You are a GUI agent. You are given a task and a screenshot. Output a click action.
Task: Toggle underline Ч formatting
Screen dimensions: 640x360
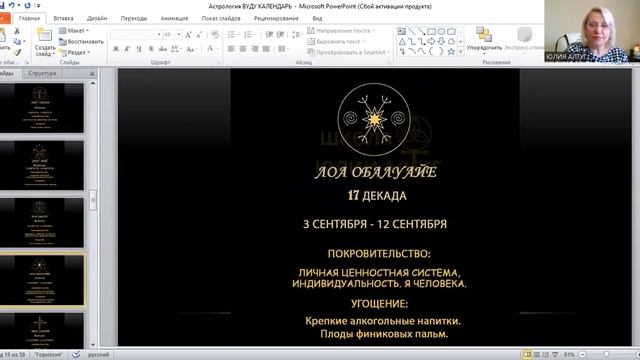(139, 49)
